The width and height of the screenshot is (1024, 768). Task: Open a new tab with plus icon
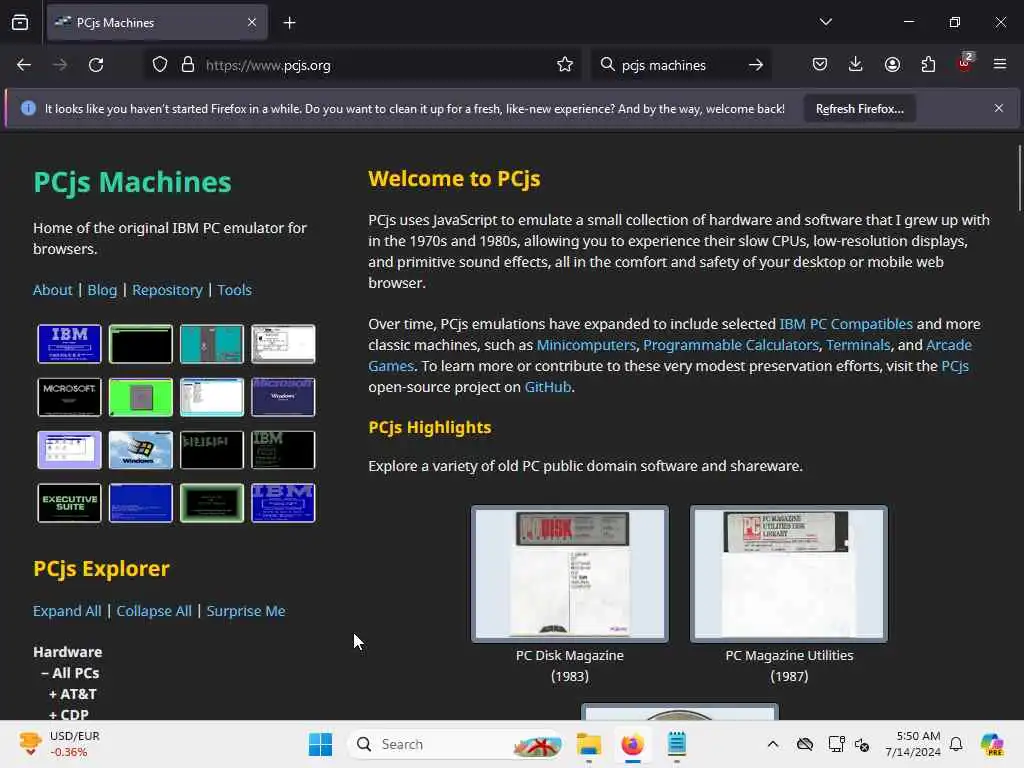(x=289, y=23)
